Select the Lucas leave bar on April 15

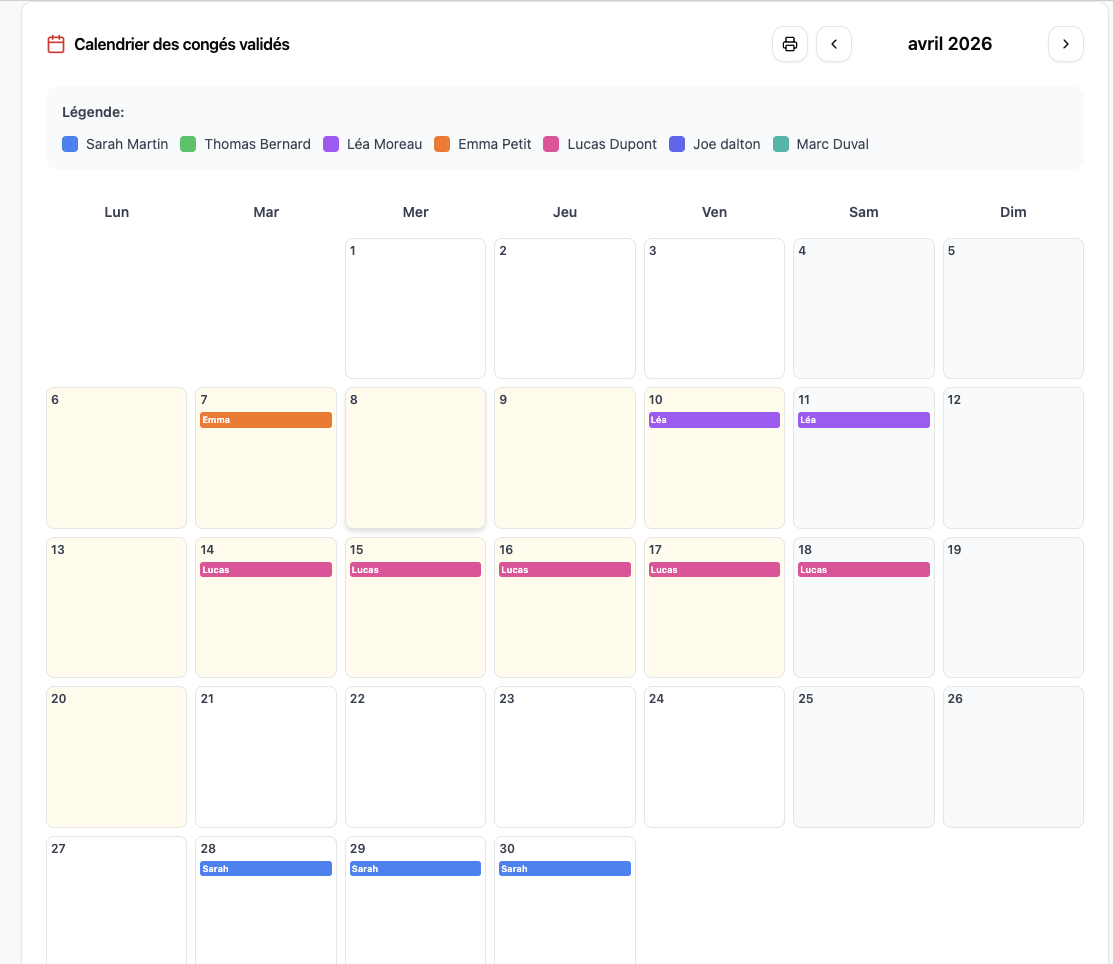point(415,569)
